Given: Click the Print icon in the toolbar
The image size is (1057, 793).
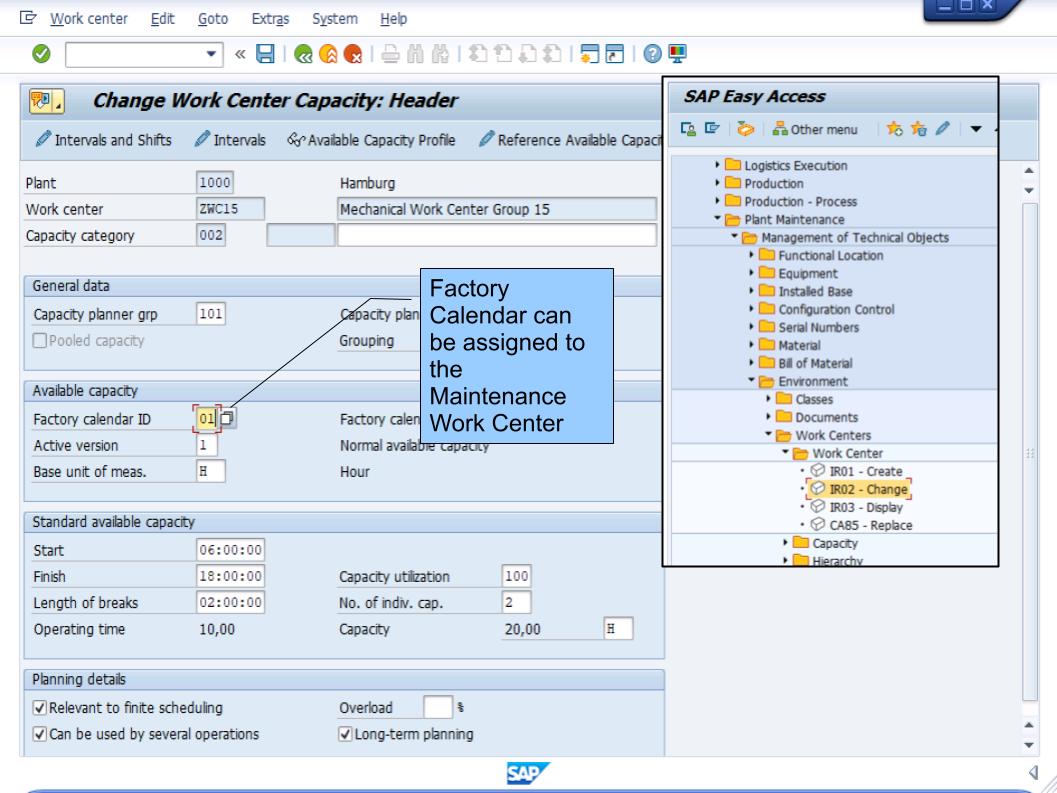Looking at the screenshot, I should pos(390,54).
